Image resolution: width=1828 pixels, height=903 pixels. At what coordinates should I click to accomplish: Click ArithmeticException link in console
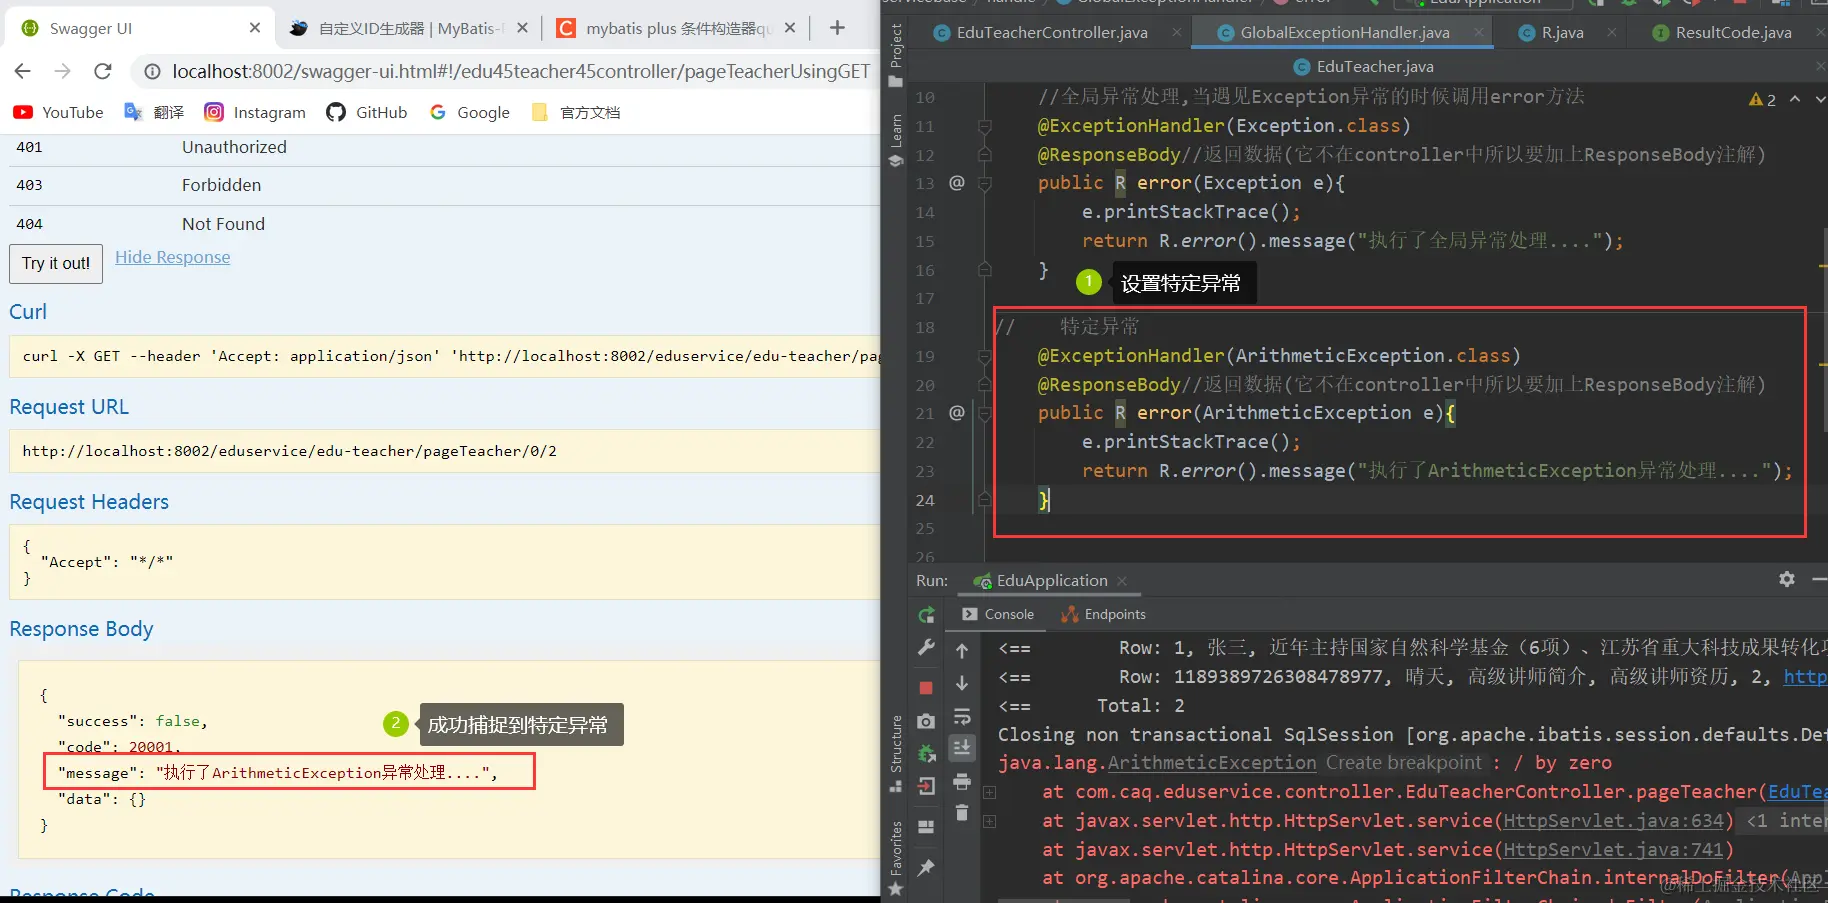[1212, 763]
